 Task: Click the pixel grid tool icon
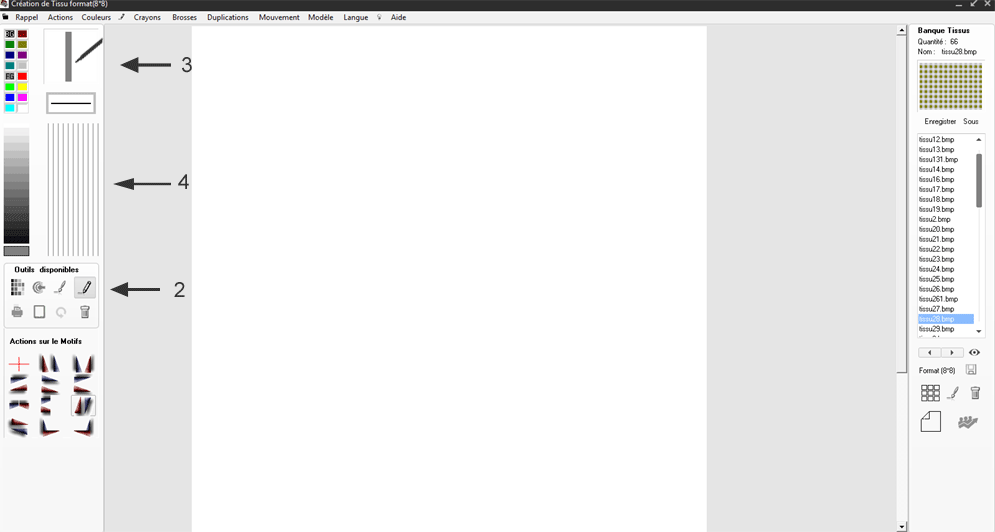pyautogui.click(x=17, y=288)
